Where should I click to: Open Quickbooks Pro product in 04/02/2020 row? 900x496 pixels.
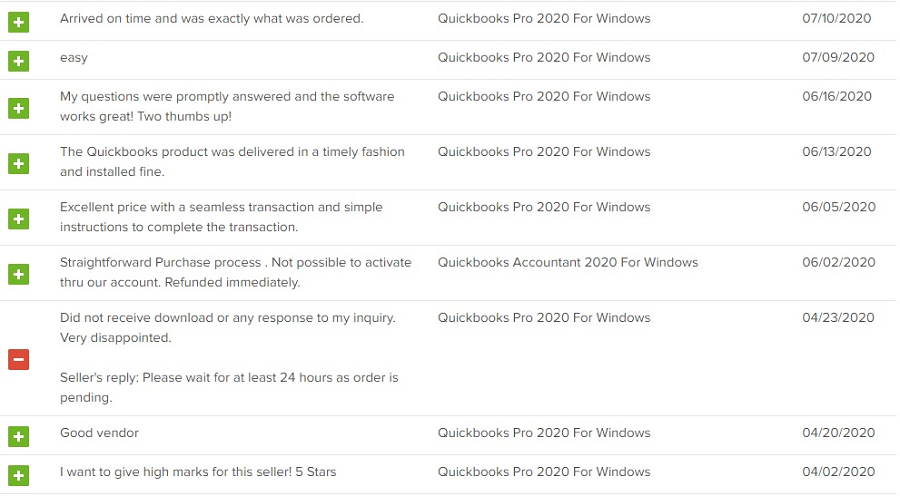pyautogui.click(x=543, y=472)
